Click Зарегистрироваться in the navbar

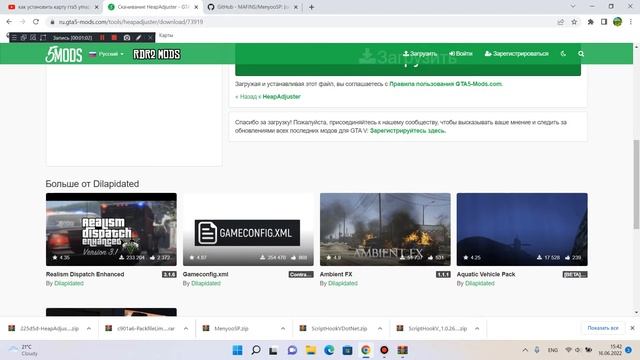pyautogui.click(x=516, y=53)
